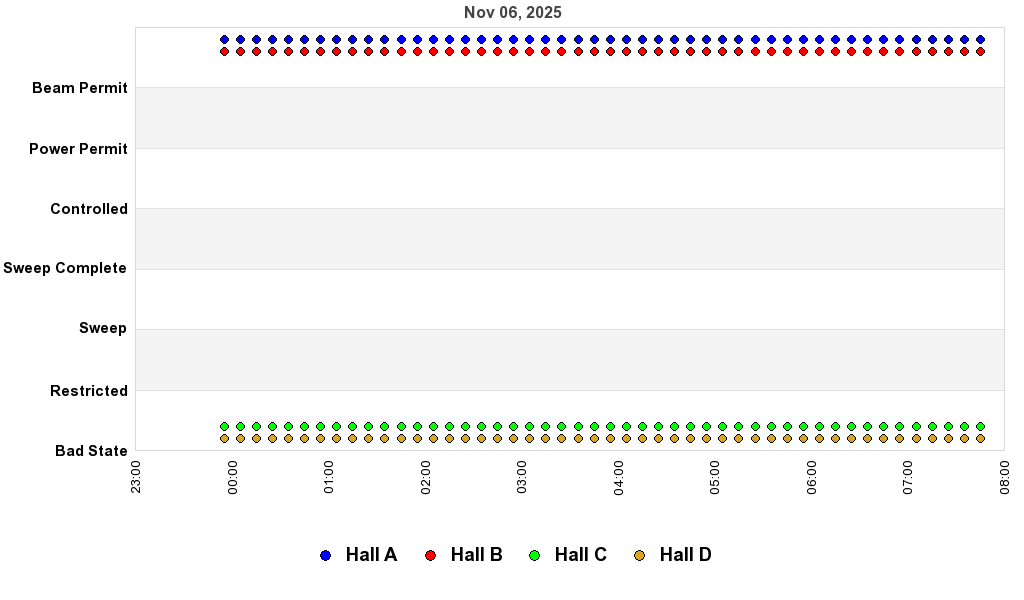Click the orange Hall D legend marker
Screen dimensions: 1024x600
coord(640,554)
